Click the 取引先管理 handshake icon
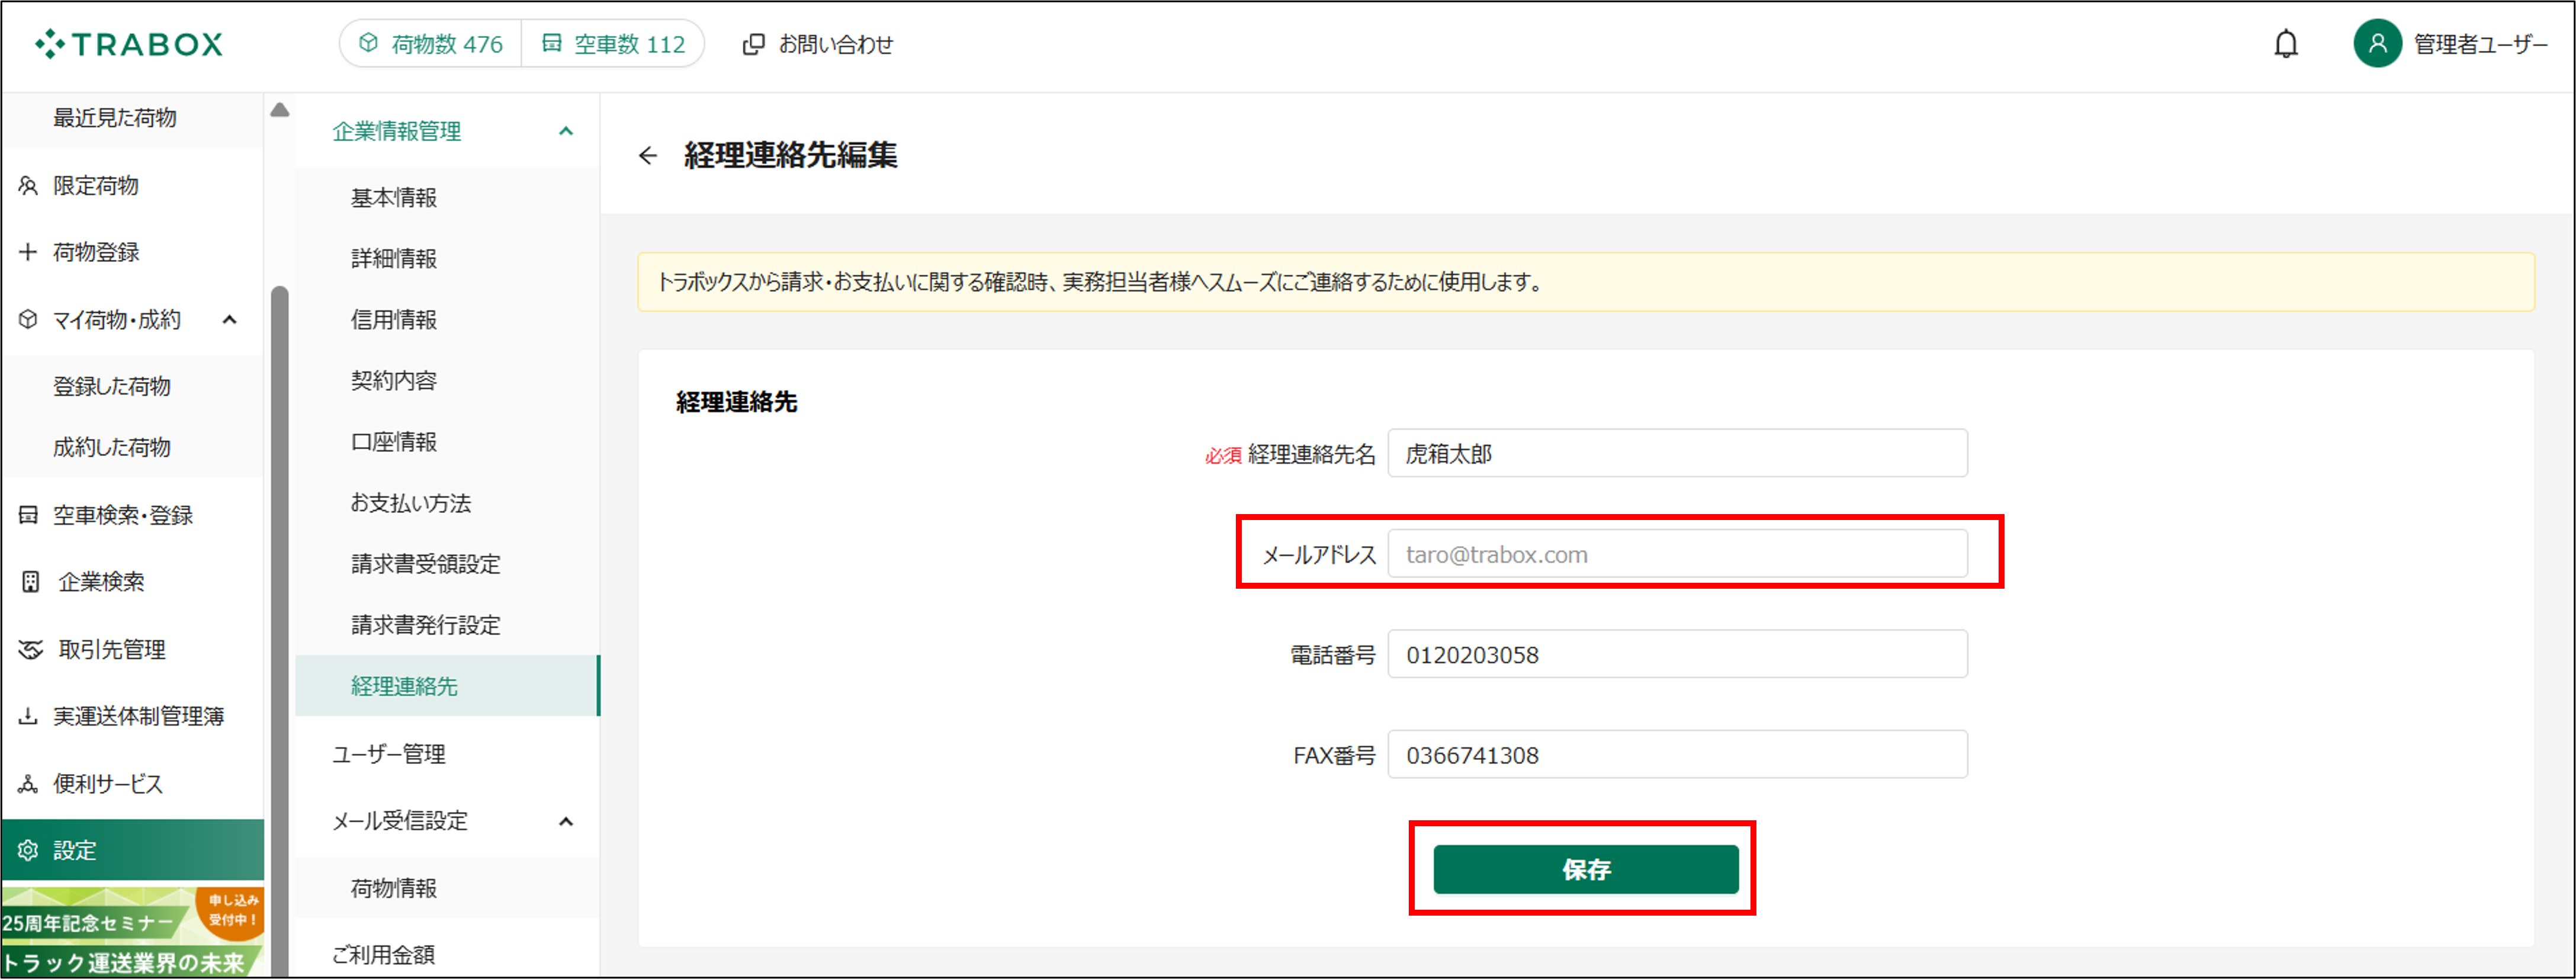Viewport: 2576px width, 979px height. (30, 650)
